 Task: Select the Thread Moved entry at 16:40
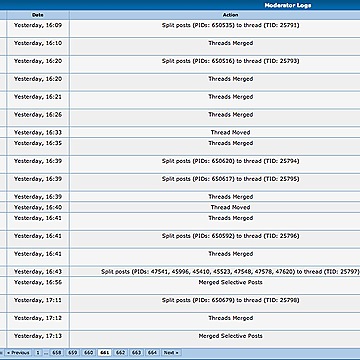click(x=230, y=207)
